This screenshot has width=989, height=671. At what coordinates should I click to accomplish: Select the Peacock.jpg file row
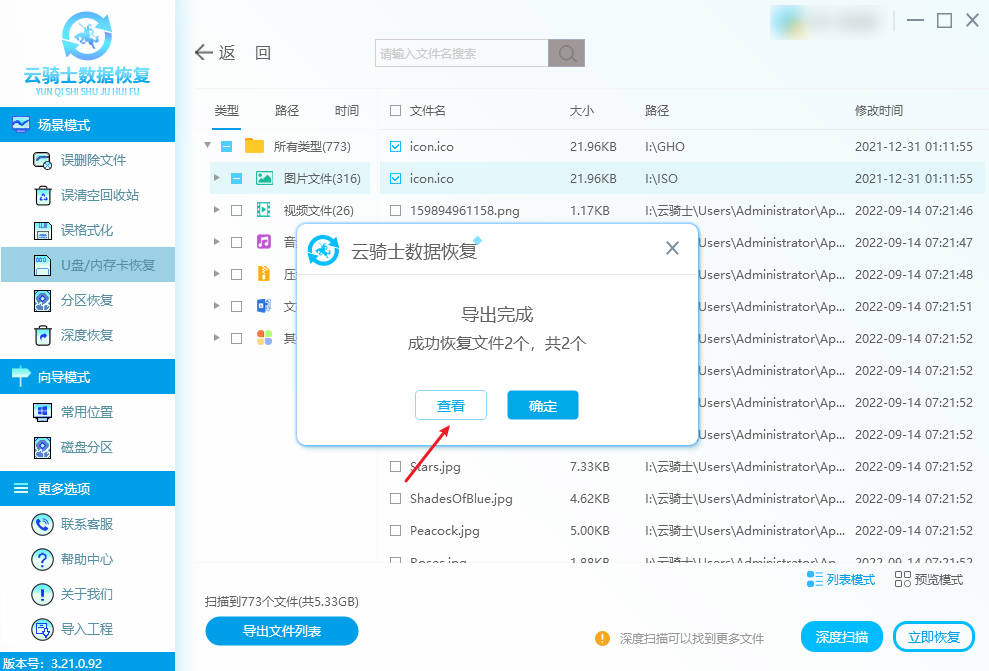coord(681,531)
